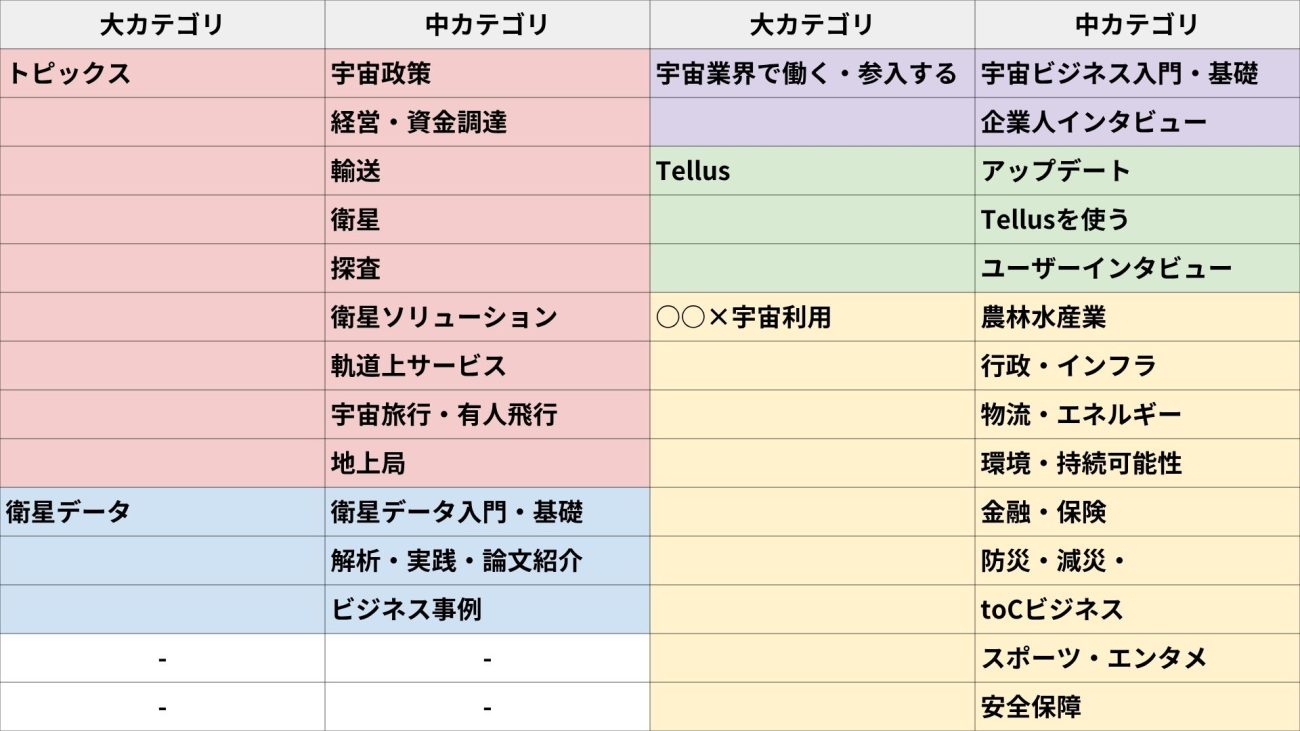
Task: Select the Tellus category cell
Action: tap(812, 171)
